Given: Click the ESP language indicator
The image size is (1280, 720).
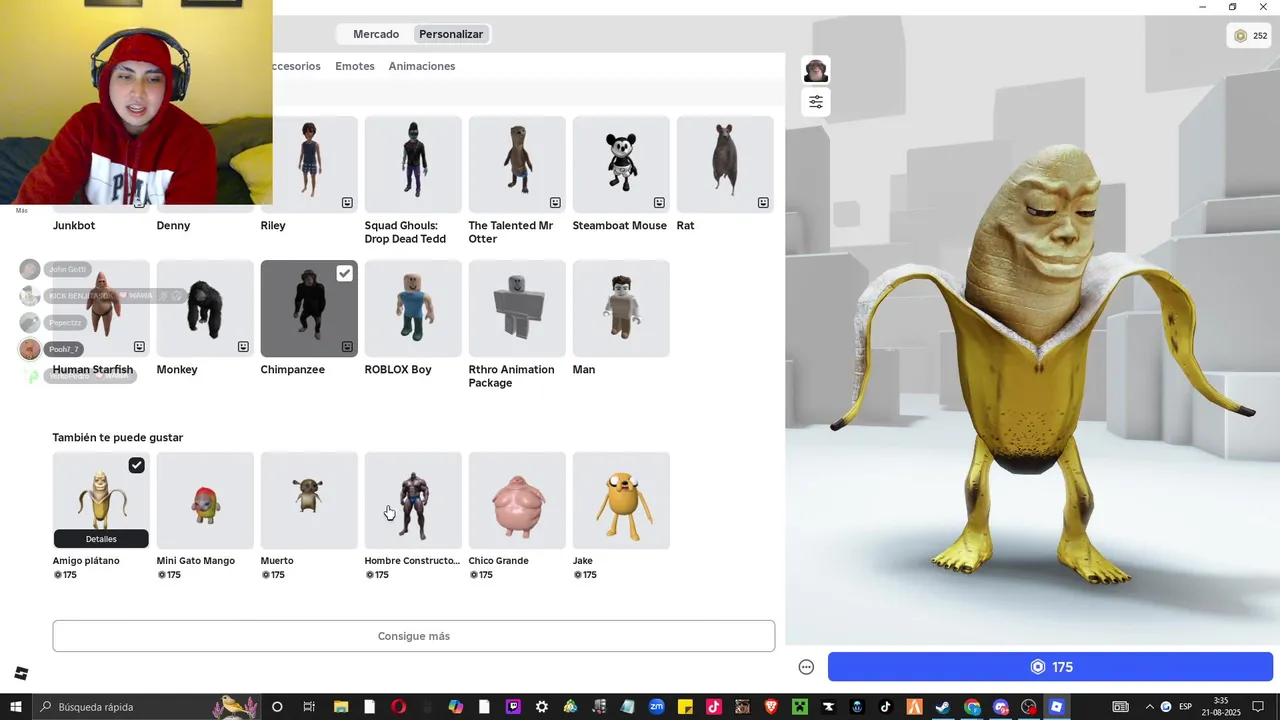Looking at the screenshot, I should pos(1185,707).
